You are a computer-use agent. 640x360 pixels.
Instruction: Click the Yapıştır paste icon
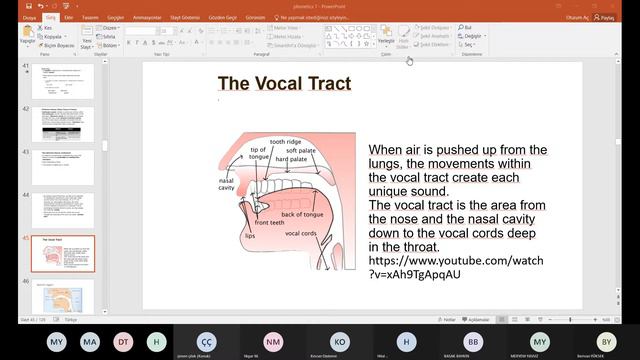click(x=27, y=31)
